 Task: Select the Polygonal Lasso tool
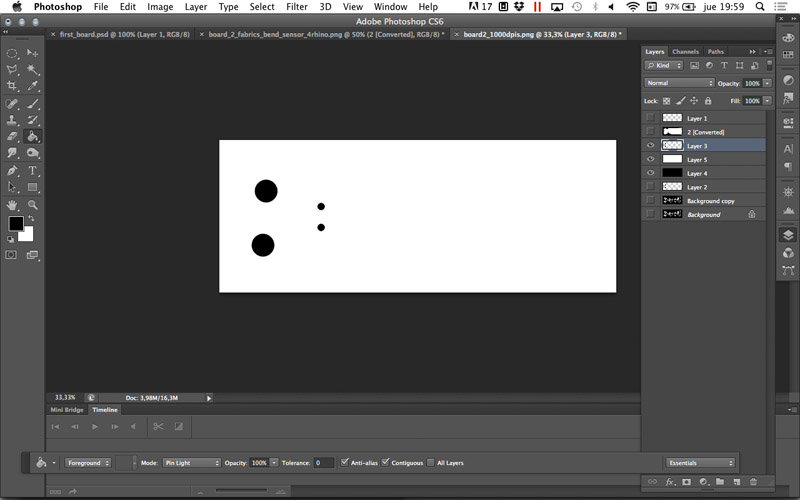coord(12,69)
